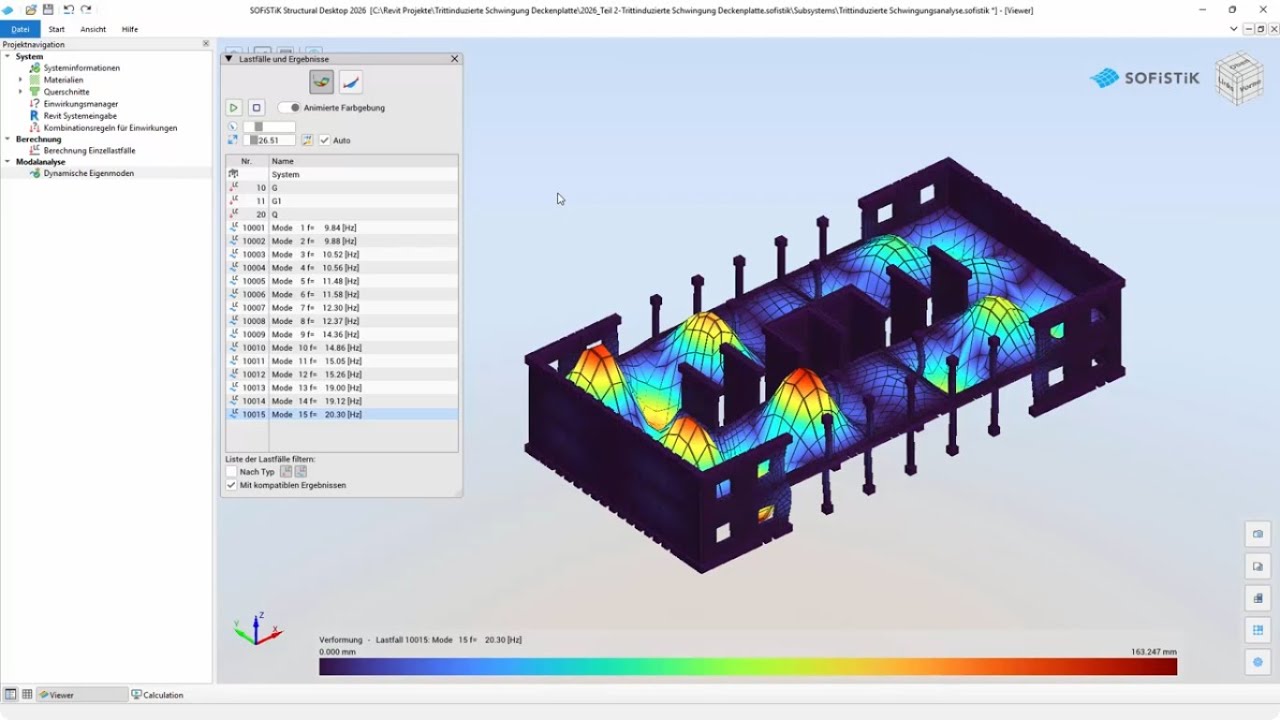Image resolution: width=1280 pixels, height=720 pixels.
Task: Open the Start ribbon tab
Action: pos(57,29)
